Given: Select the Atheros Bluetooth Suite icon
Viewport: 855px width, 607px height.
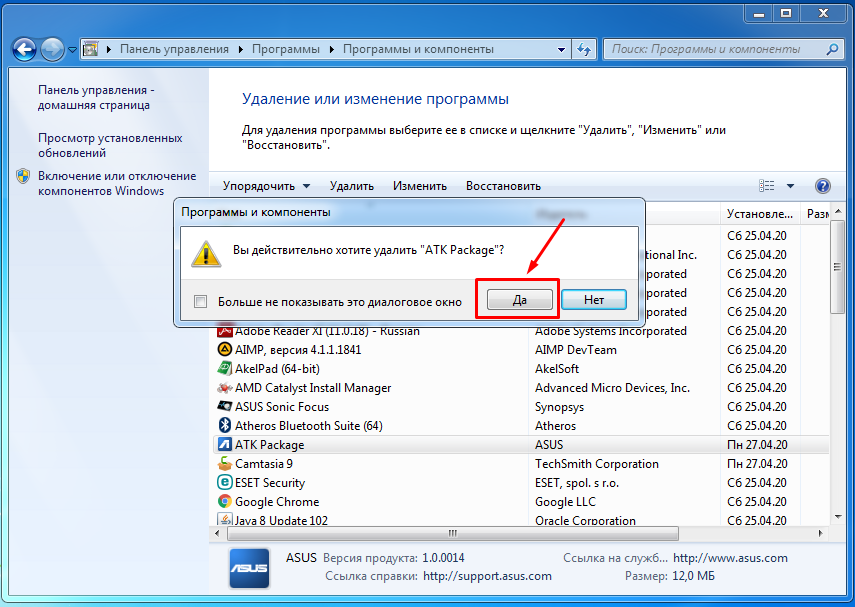Looking at the screenshot, I should click(225, 425).
